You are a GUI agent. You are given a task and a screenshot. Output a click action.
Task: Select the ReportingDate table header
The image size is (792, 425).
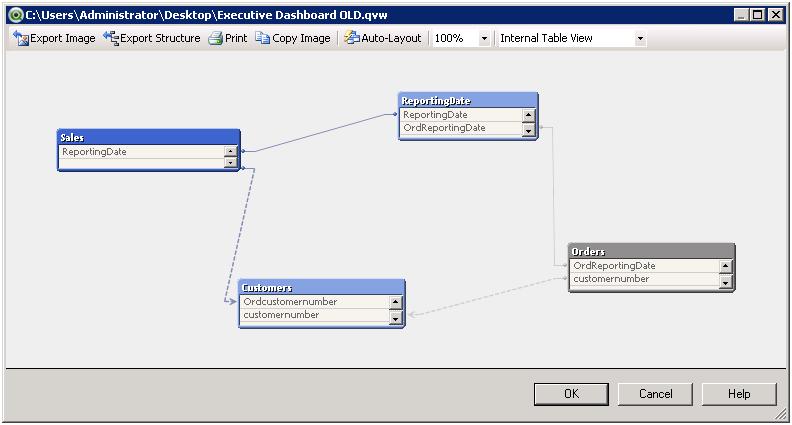[x=468, y=101]
